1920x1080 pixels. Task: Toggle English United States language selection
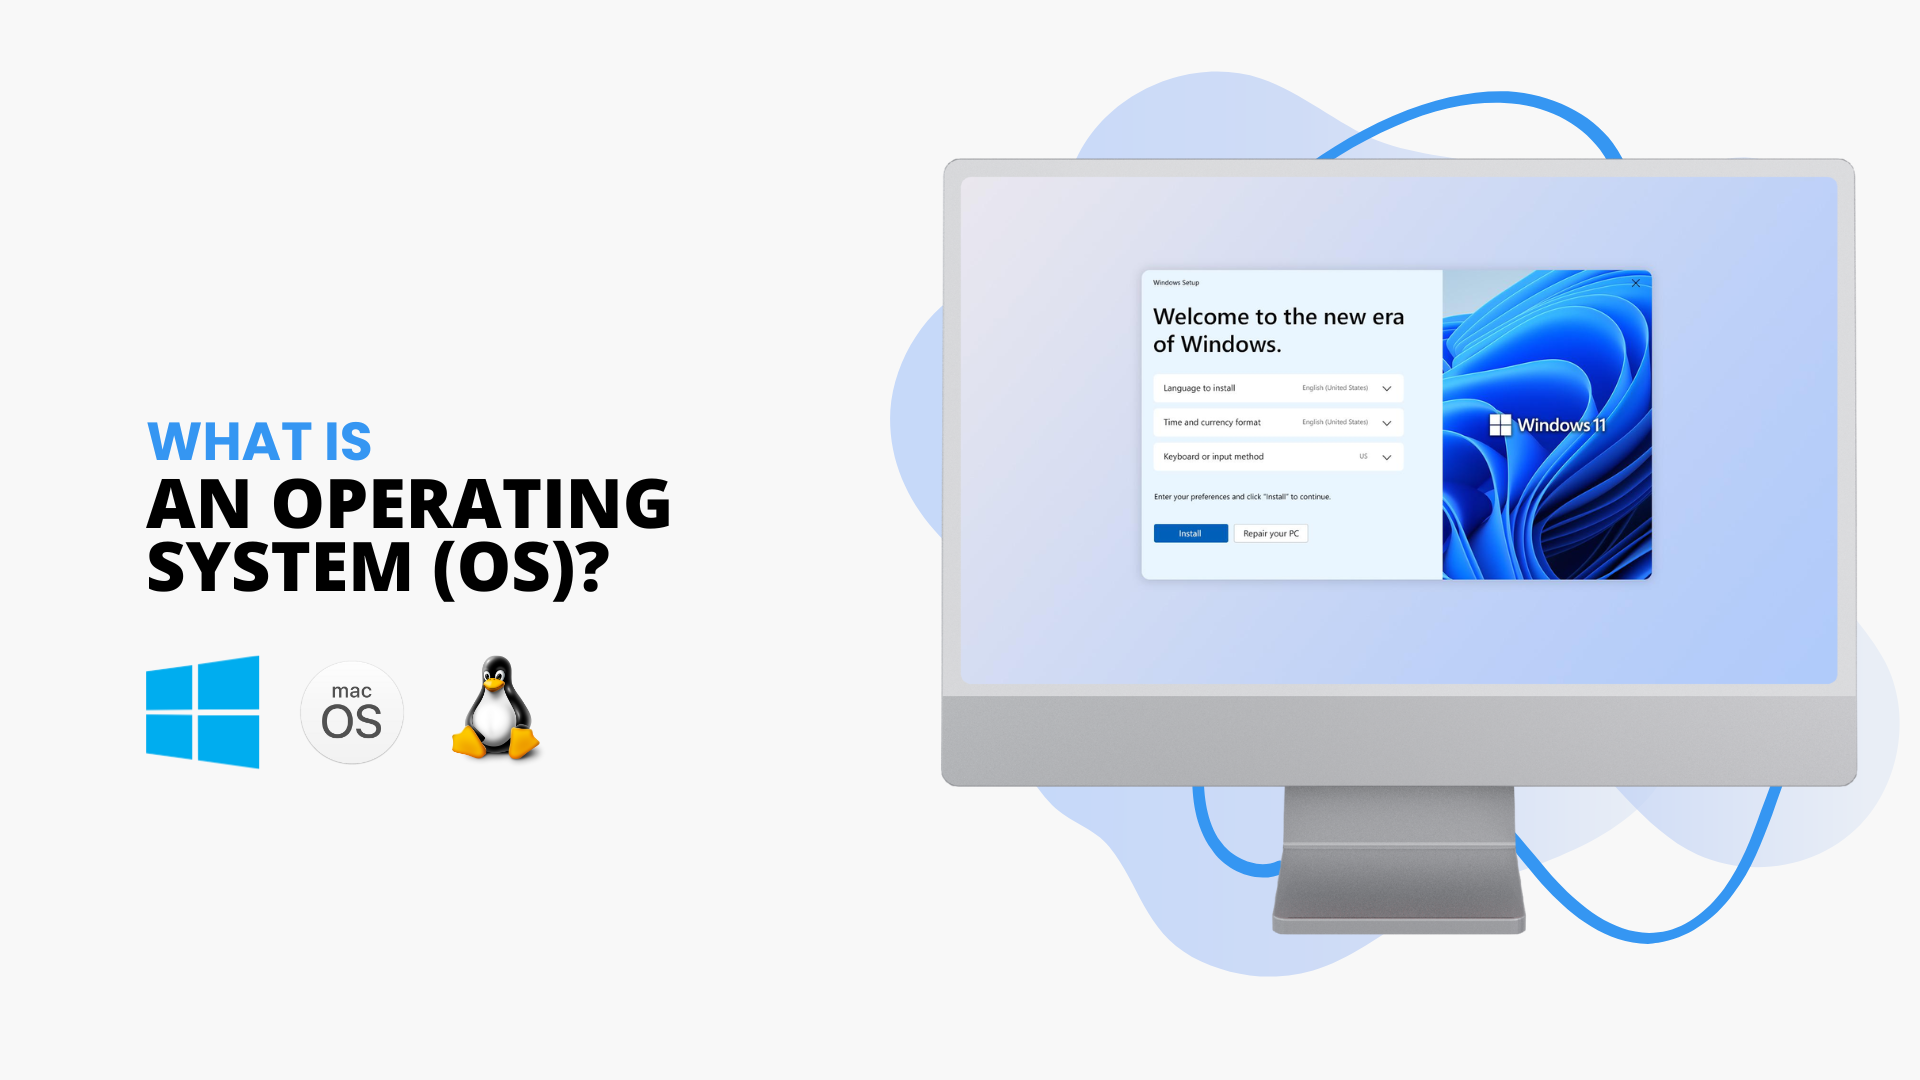(x=1389, y=388)
